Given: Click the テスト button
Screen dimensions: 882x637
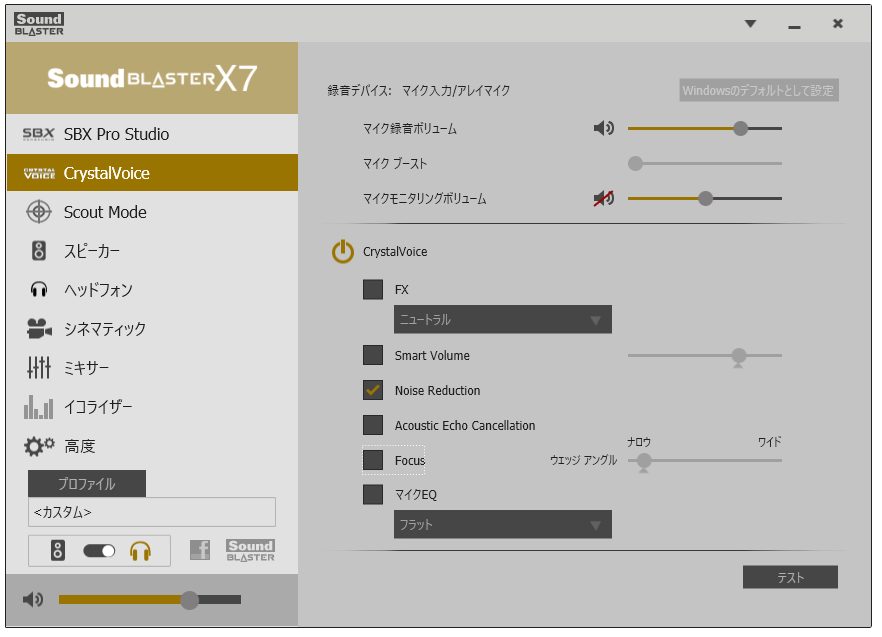Looking at the screenshot, I should [790, 577].
